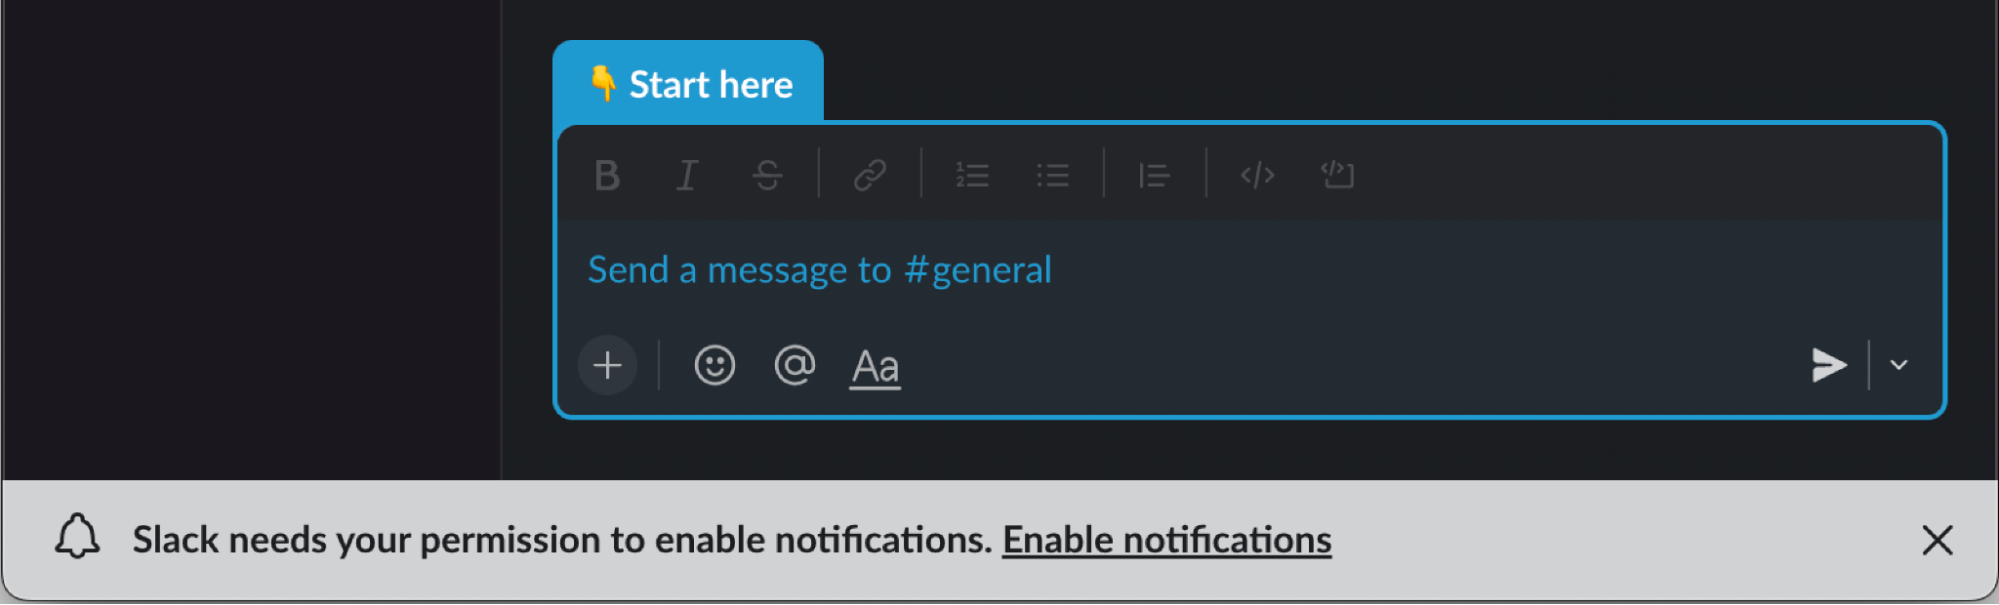Mention someone with the @ icon

tap(794, 366)
